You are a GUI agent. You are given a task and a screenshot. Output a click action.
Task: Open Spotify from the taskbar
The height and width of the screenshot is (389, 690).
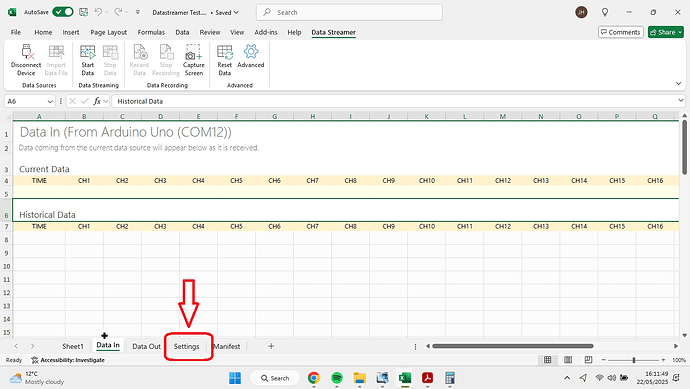[x=337, y=378]
